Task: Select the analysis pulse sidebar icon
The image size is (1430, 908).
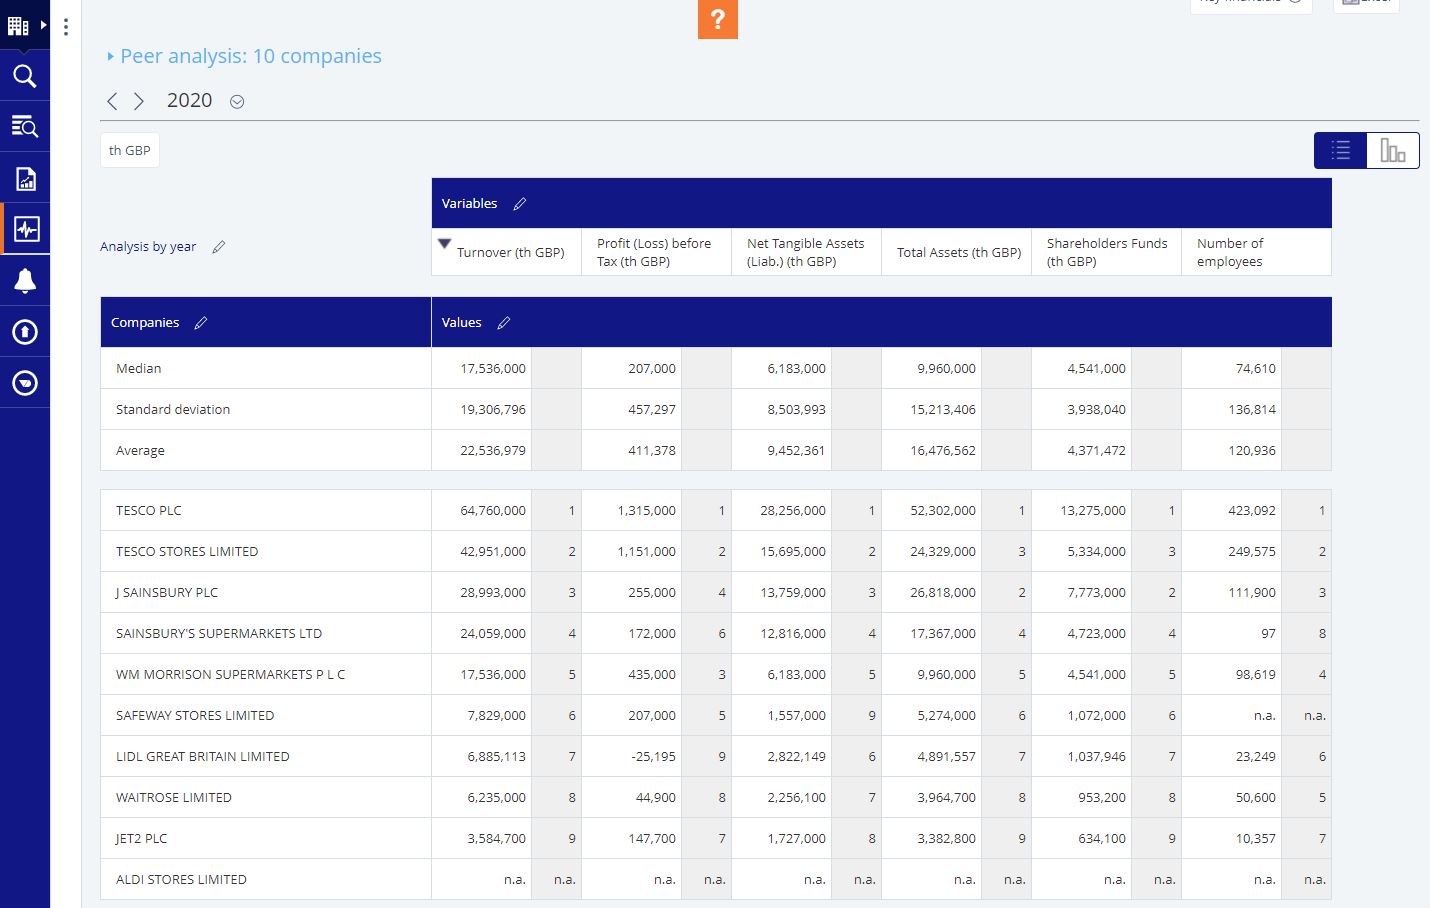Action: (26, 229)
